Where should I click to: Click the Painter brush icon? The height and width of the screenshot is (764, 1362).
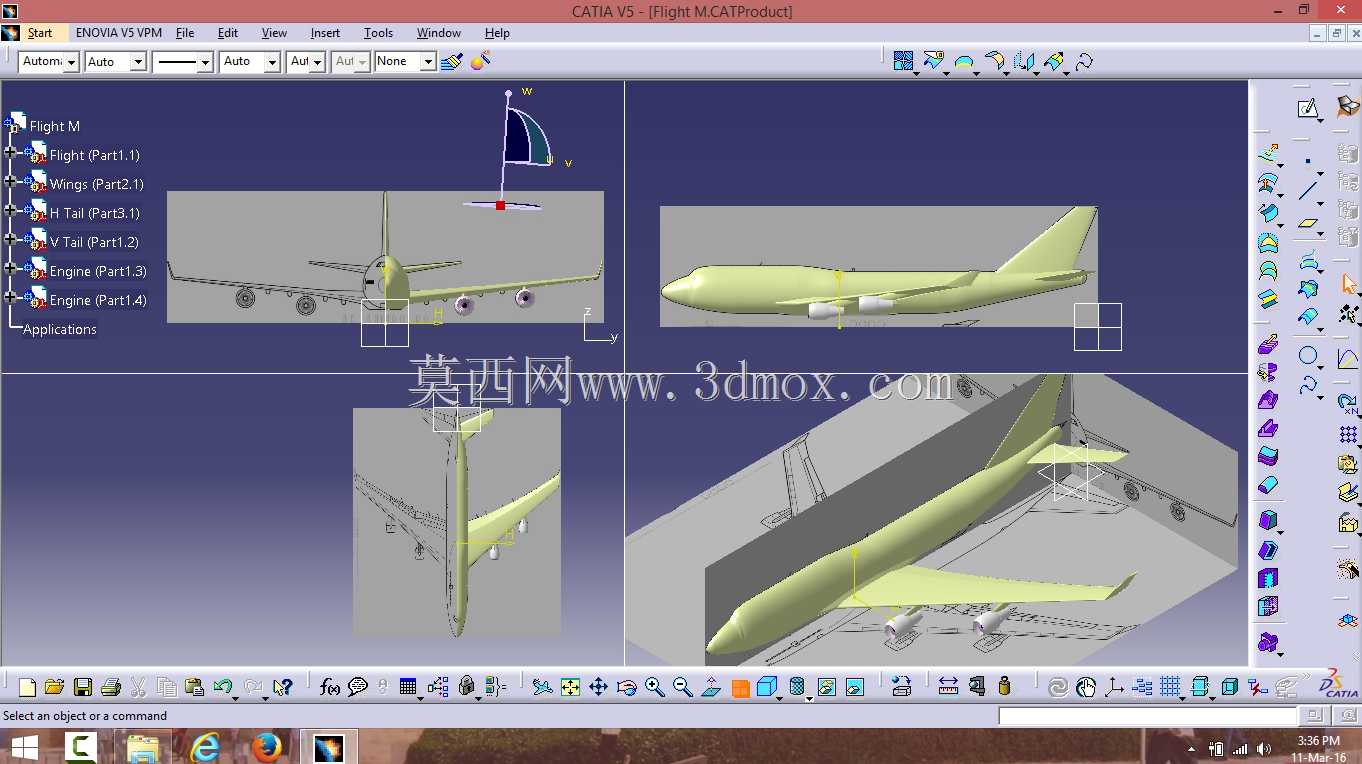pyautogui.click(x=451, y=61)
